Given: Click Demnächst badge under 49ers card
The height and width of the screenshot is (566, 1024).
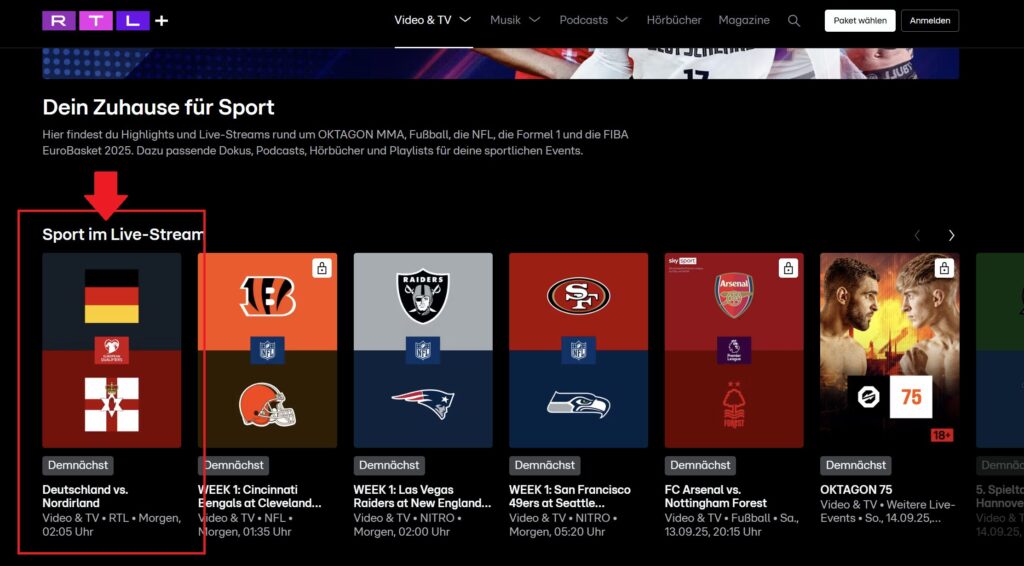Looking at the screenshot, I should tap(545, 465).
